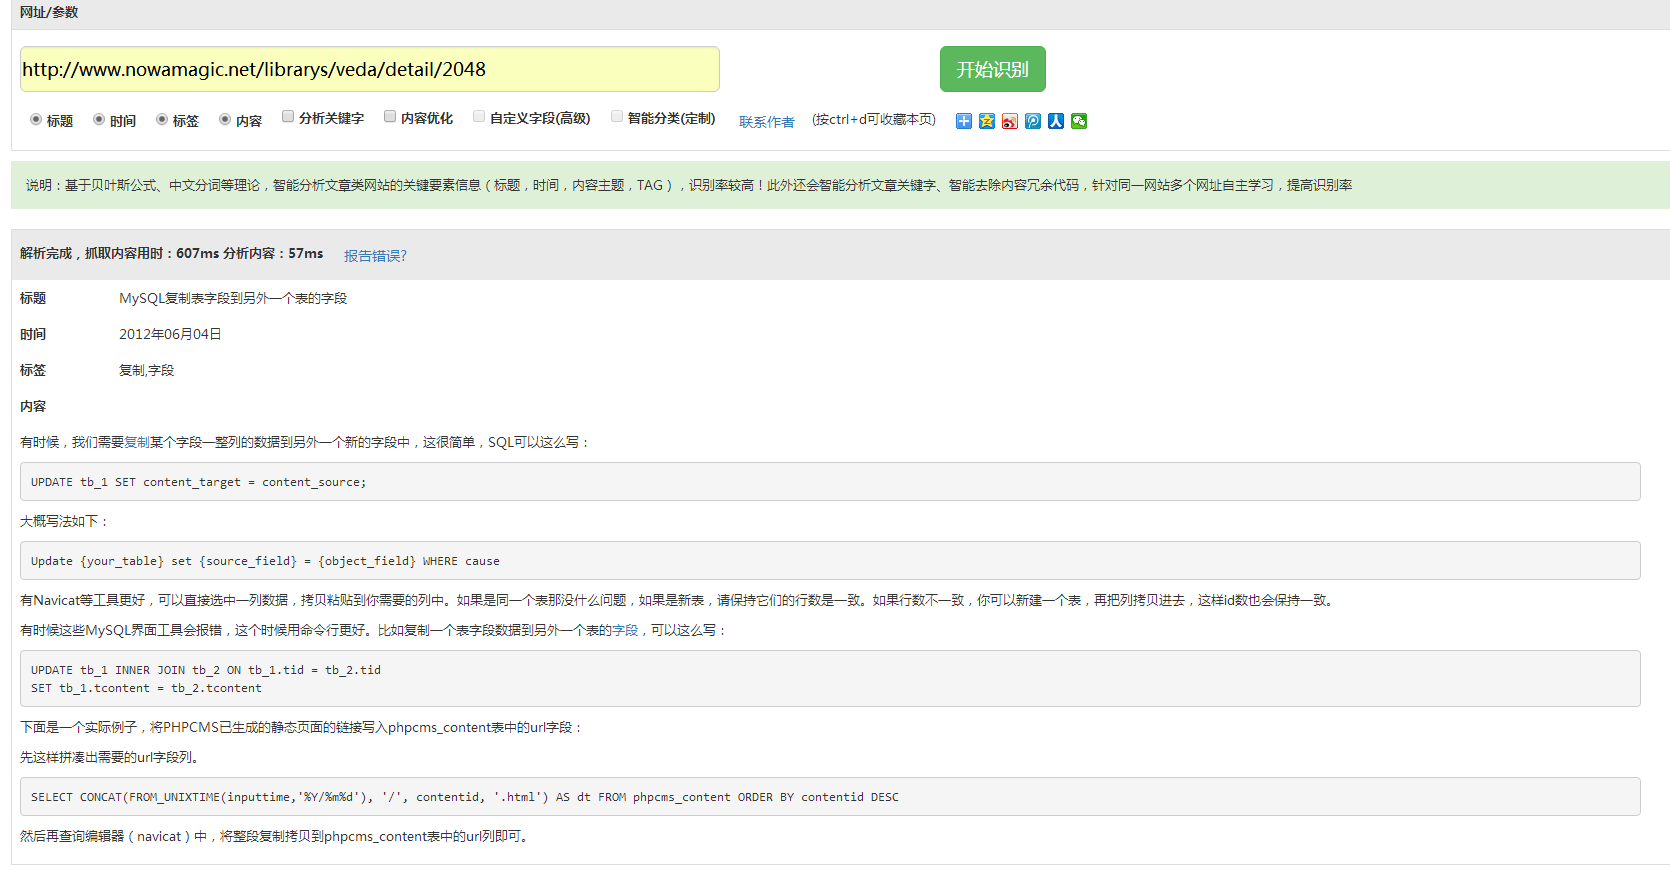
Task: Click the UPDATE tb_1 SET content_target code block
Action: pos(830,481)
